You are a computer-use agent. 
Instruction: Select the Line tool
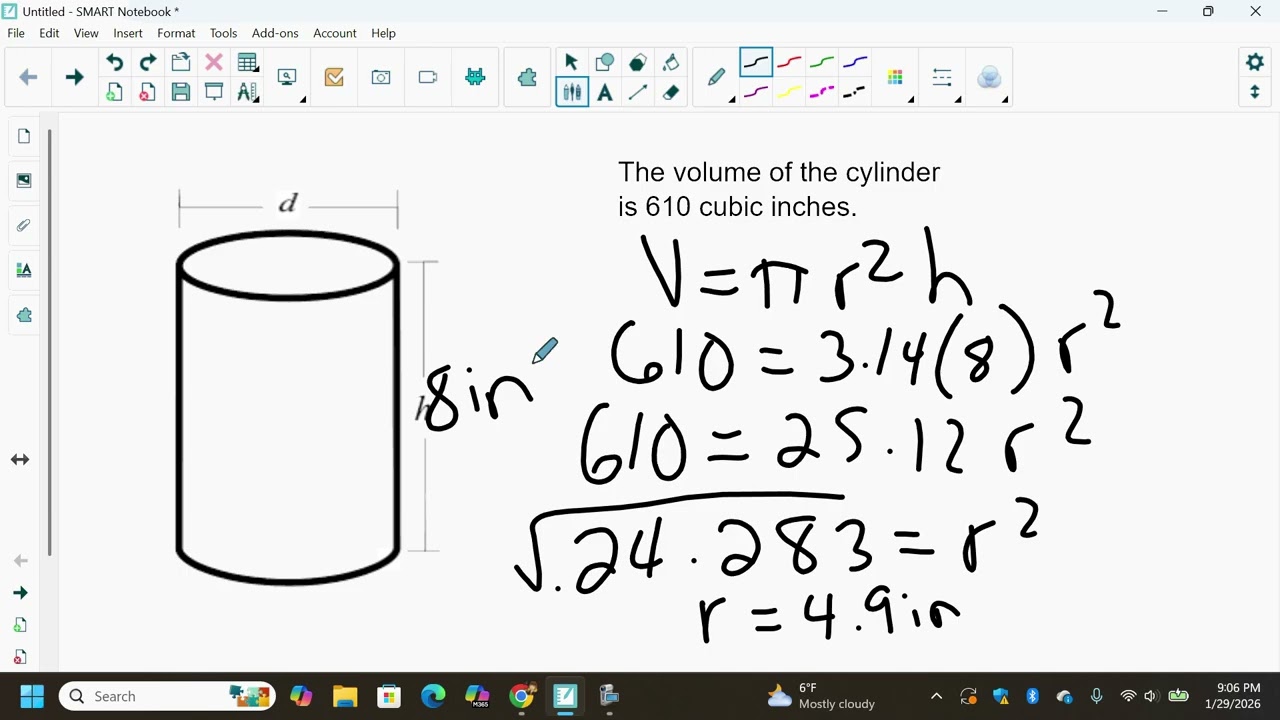click(x=637, y=93)
